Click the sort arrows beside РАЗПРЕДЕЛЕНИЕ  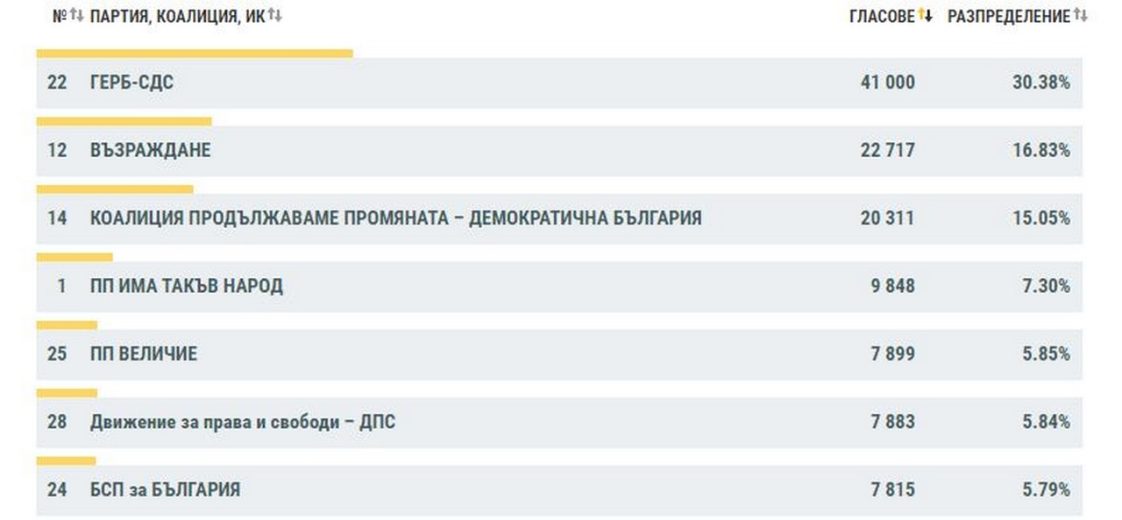tap(1080, 16)
